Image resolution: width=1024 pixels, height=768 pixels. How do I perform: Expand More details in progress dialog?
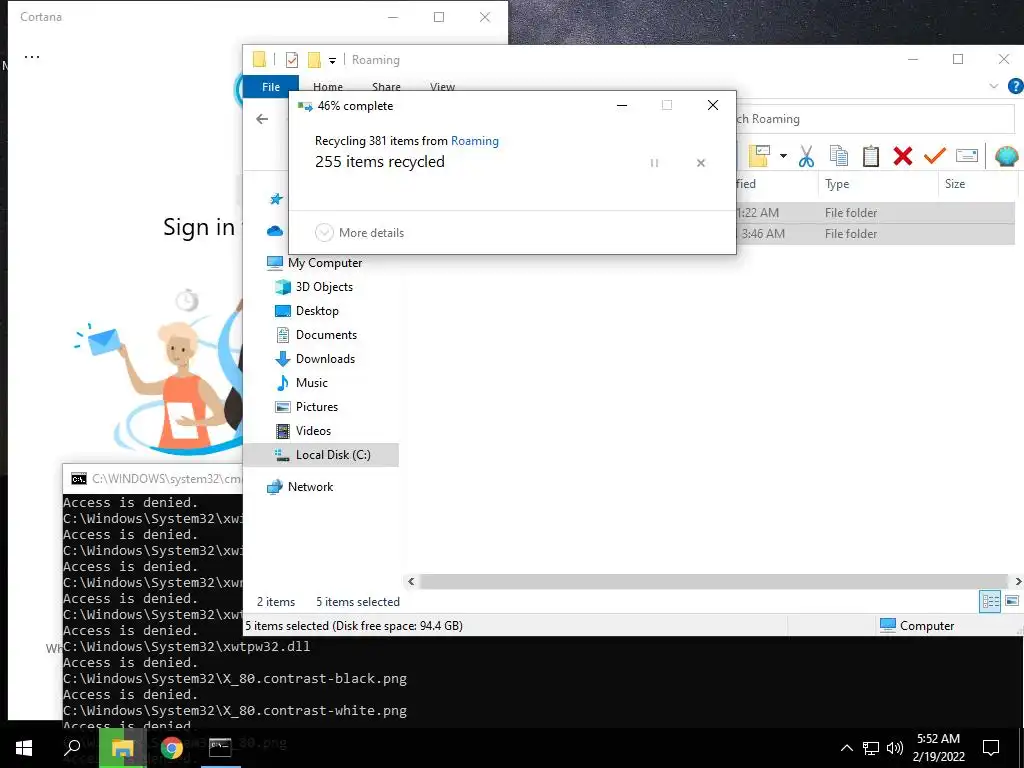[359, 232]
